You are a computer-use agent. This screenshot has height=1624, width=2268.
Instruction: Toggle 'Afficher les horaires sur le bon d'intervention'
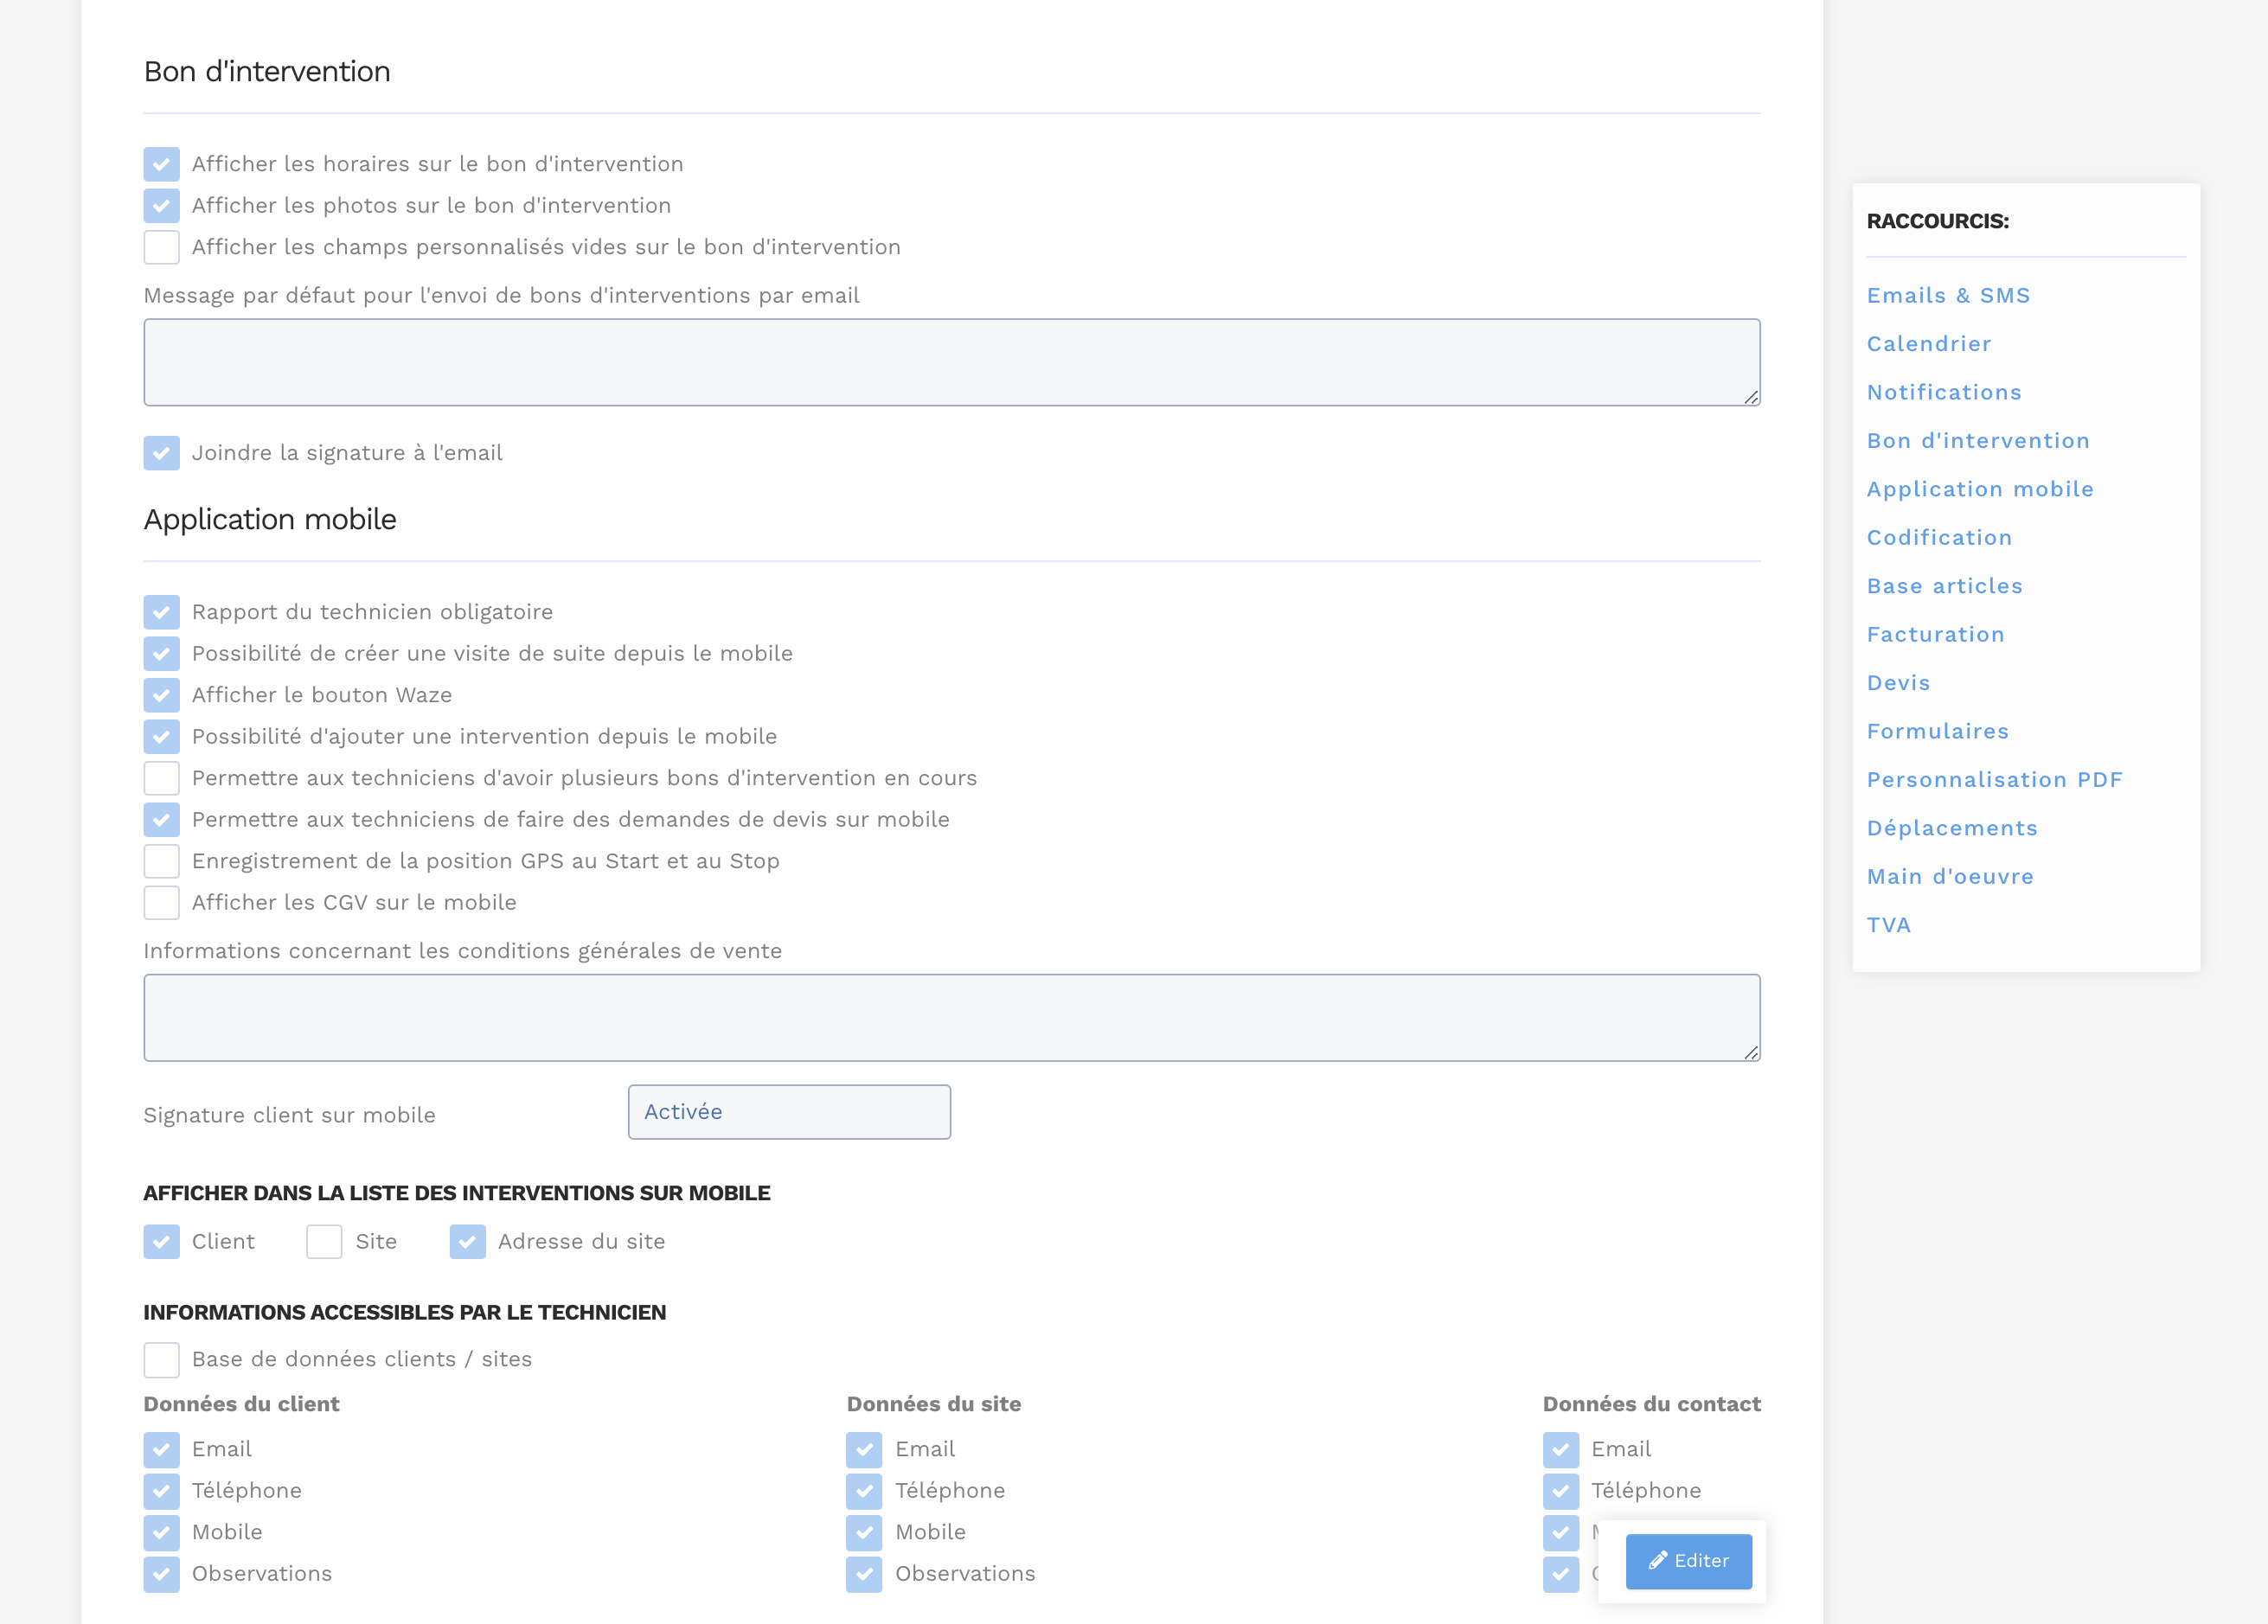click(x=161, y=164)
